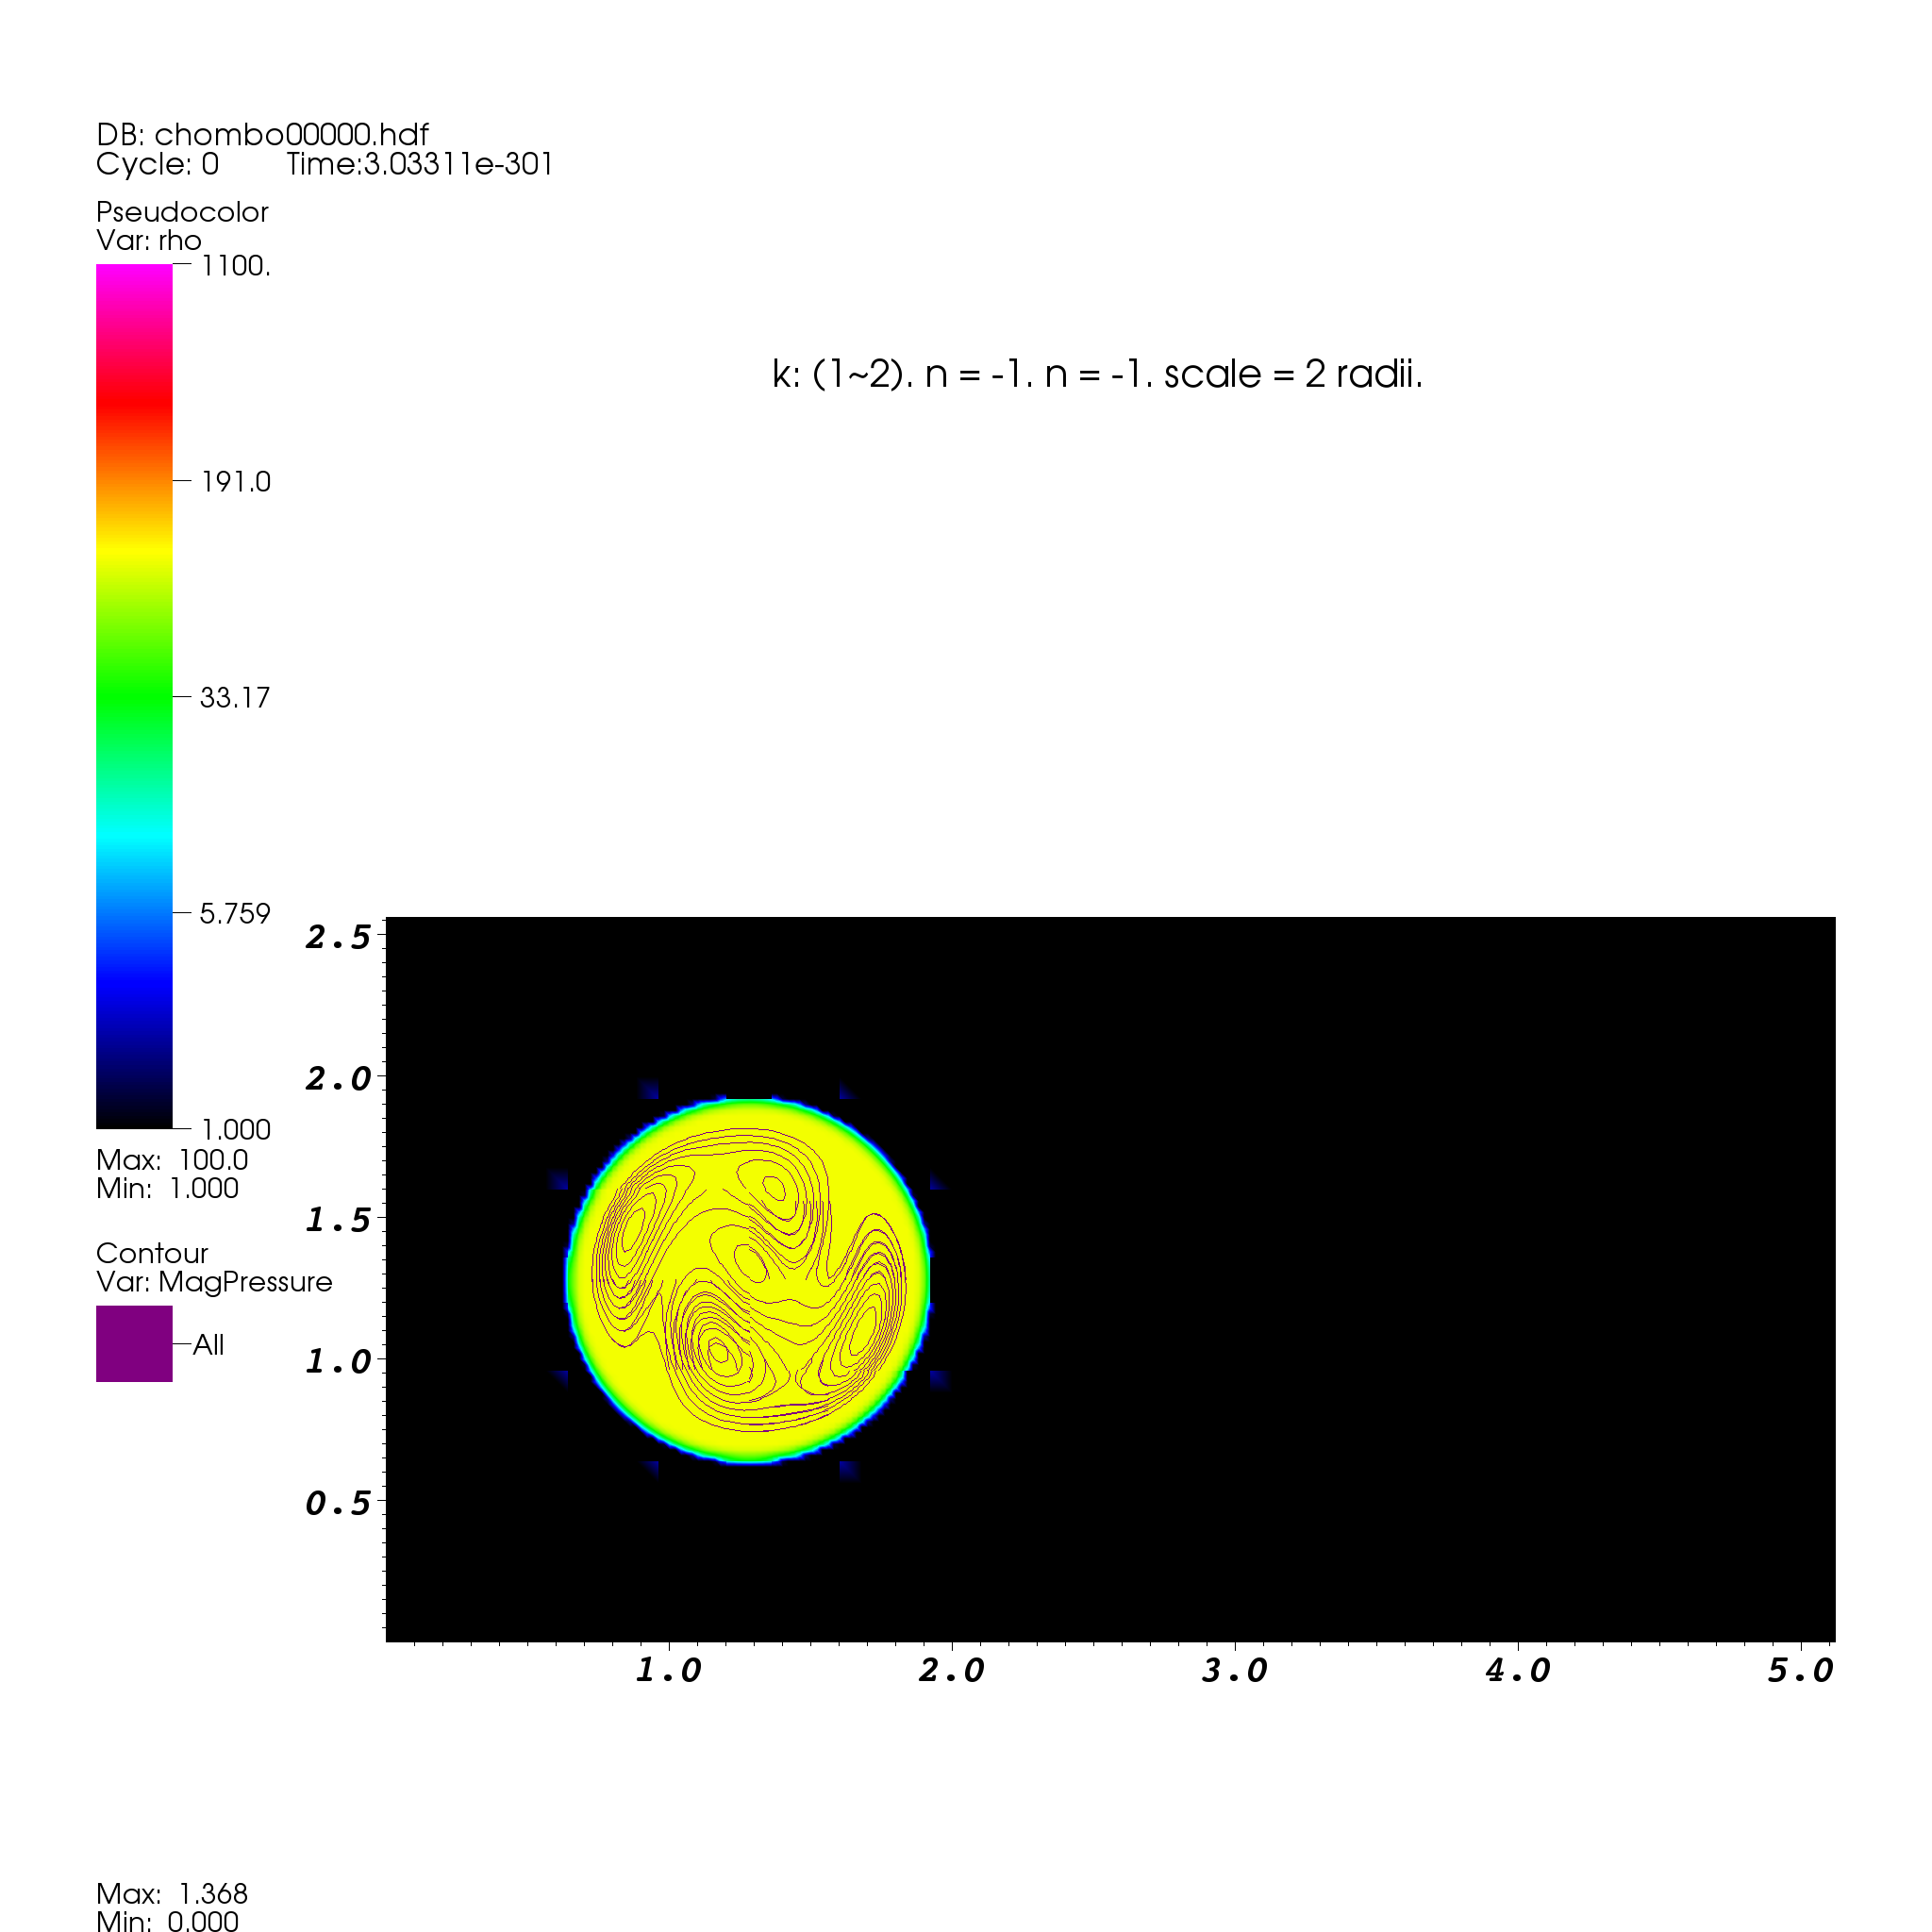
Task: Click the 'Min: 1.000' text
Action: coord(167,1188)
